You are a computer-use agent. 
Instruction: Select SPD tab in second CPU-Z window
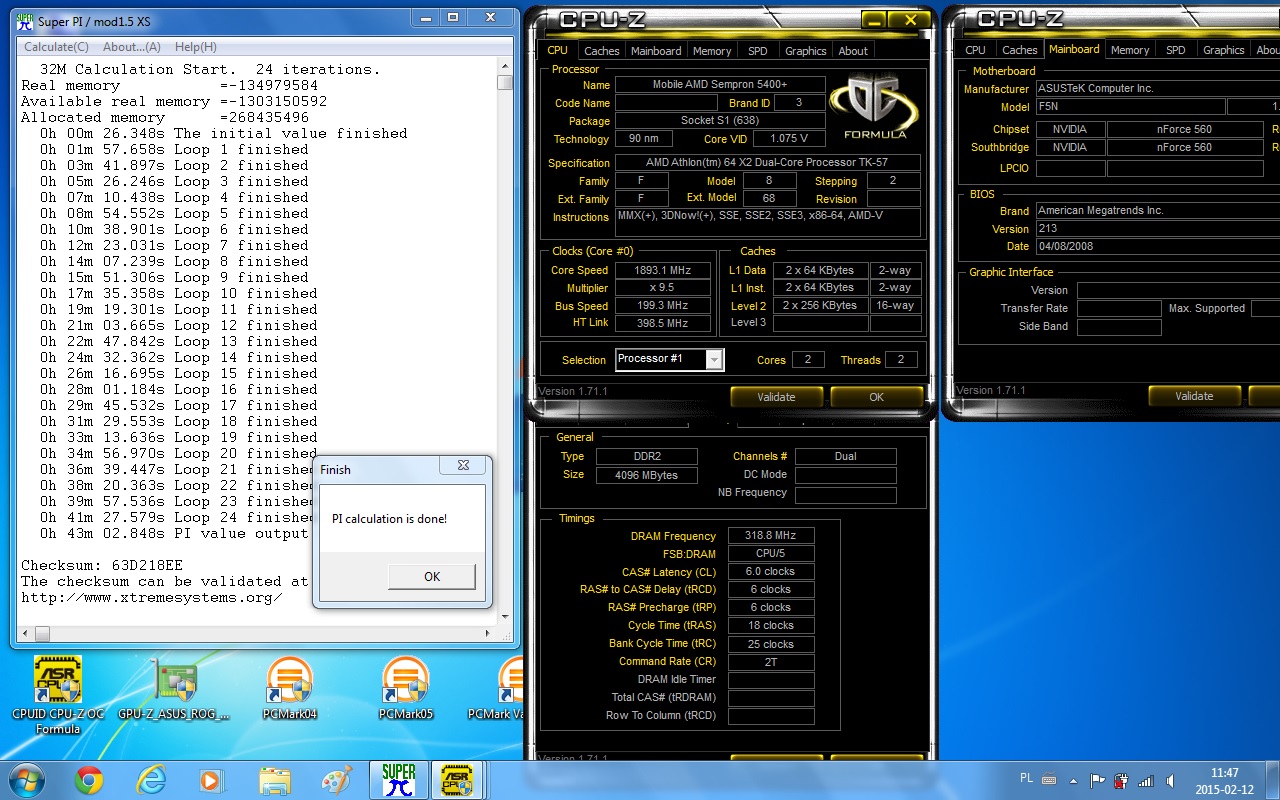[x=1176, y=50]
